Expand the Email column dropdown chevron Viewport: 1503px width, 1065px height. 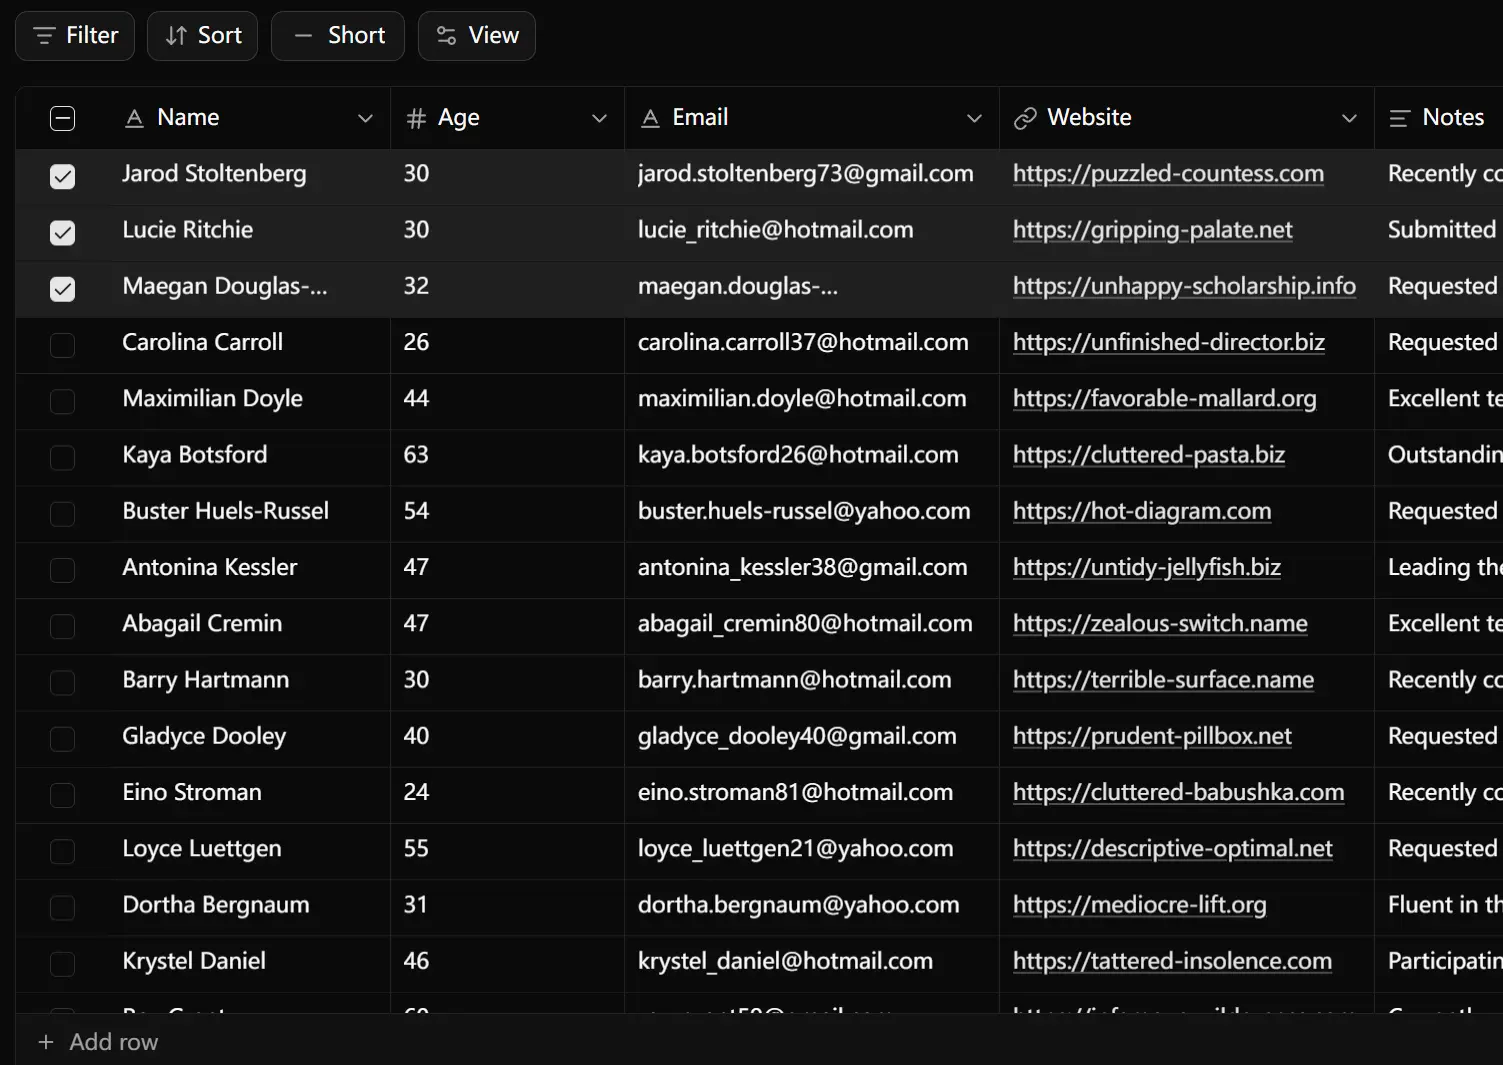click(974, 118)
